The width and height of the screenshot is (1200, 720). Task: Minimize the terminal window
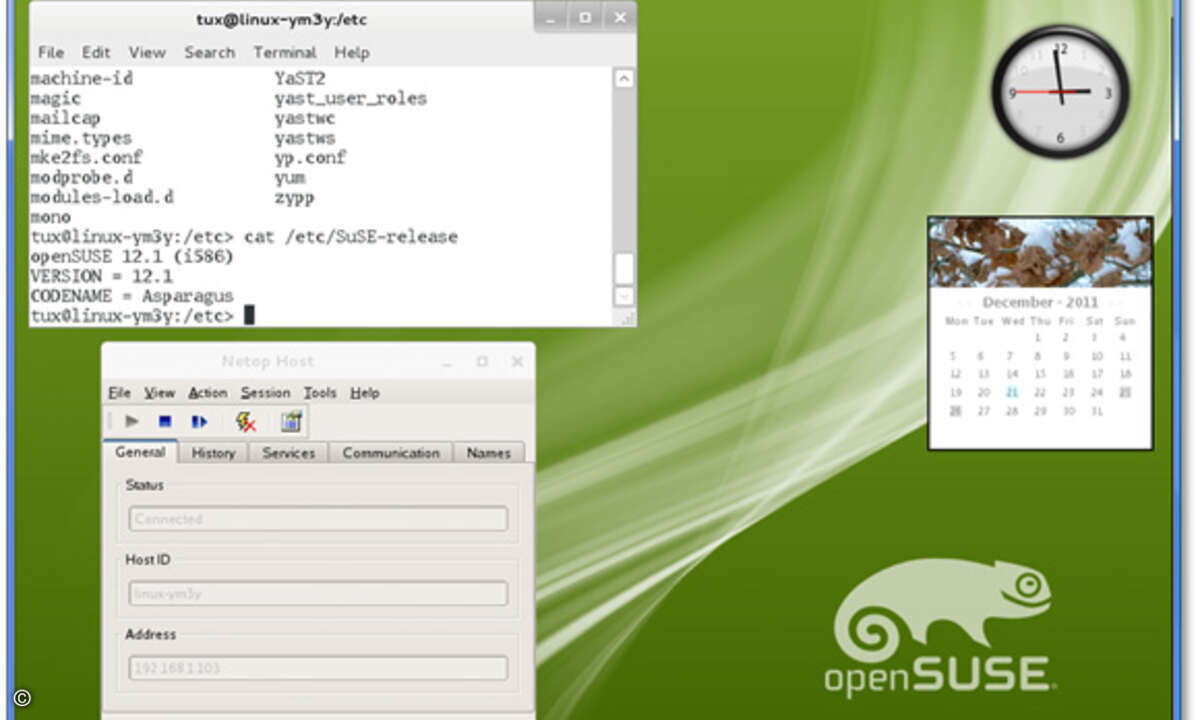tap(549, 17)
